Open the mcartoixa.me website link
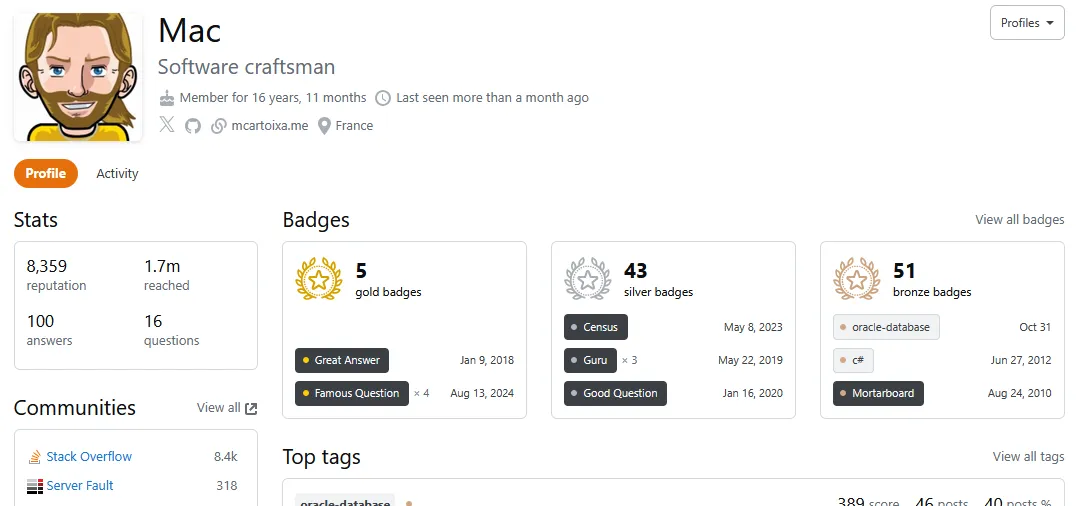Image resolution: width=1079 pixels, height=506 pixels. pyautogui.click(x=269, y=126)
